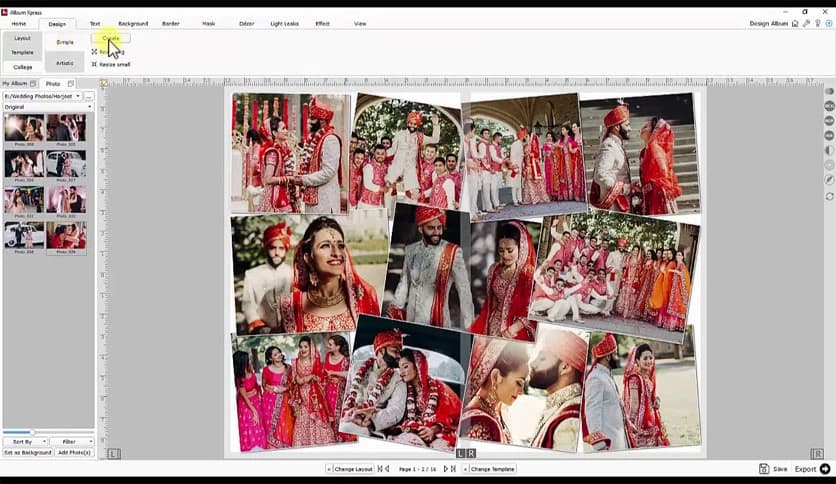The height and width of the screenshot is (484, 836).
Task: Click the pen edit icon on right sidebar
Action: (829, 180)
